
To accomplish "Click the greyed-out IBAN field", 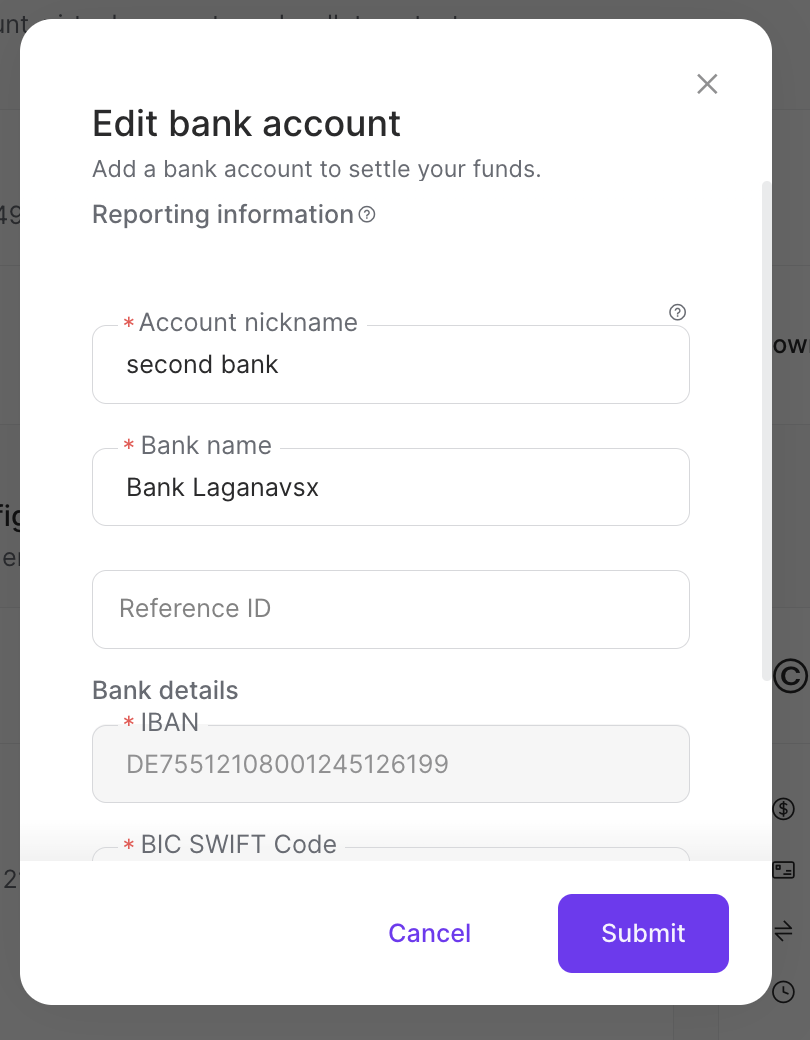I will [390, 764].
